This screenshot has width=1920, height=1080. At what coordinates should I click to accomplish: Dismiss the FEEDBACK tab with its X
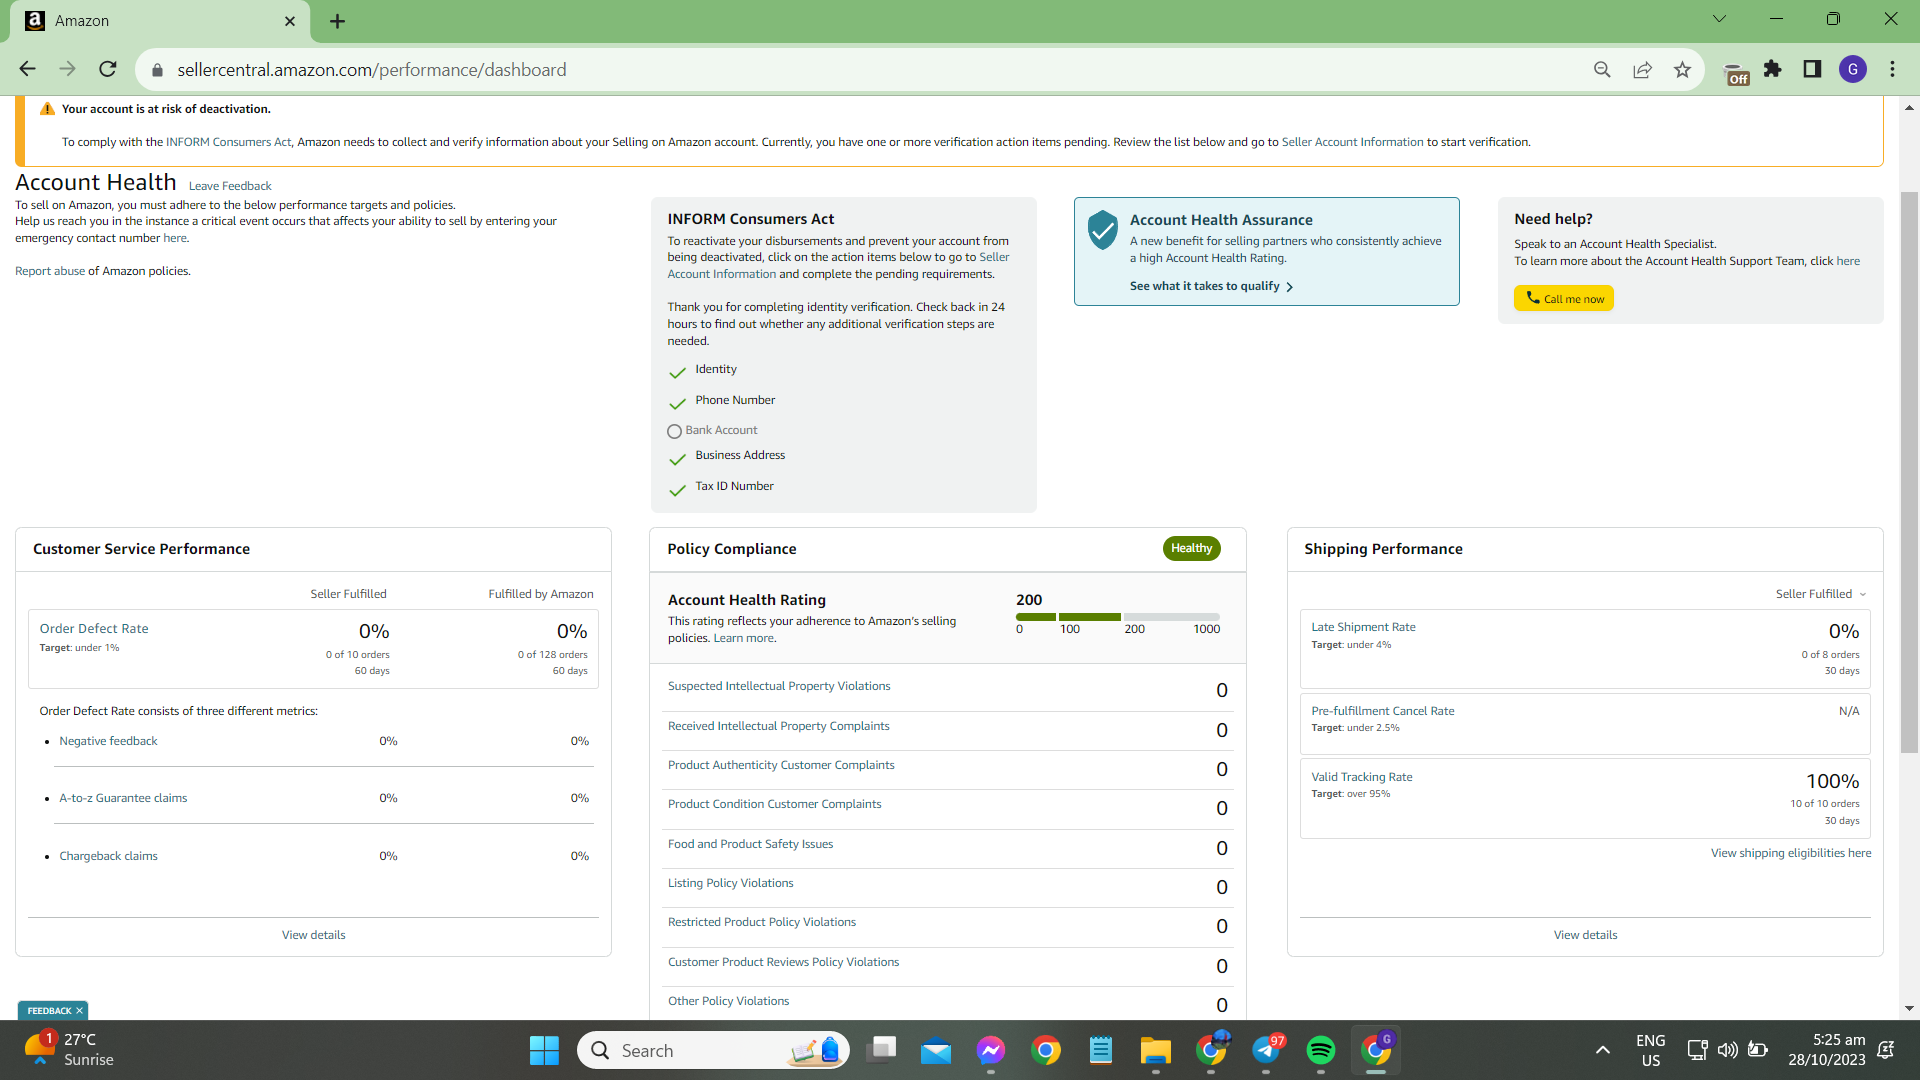[80, 1011]
